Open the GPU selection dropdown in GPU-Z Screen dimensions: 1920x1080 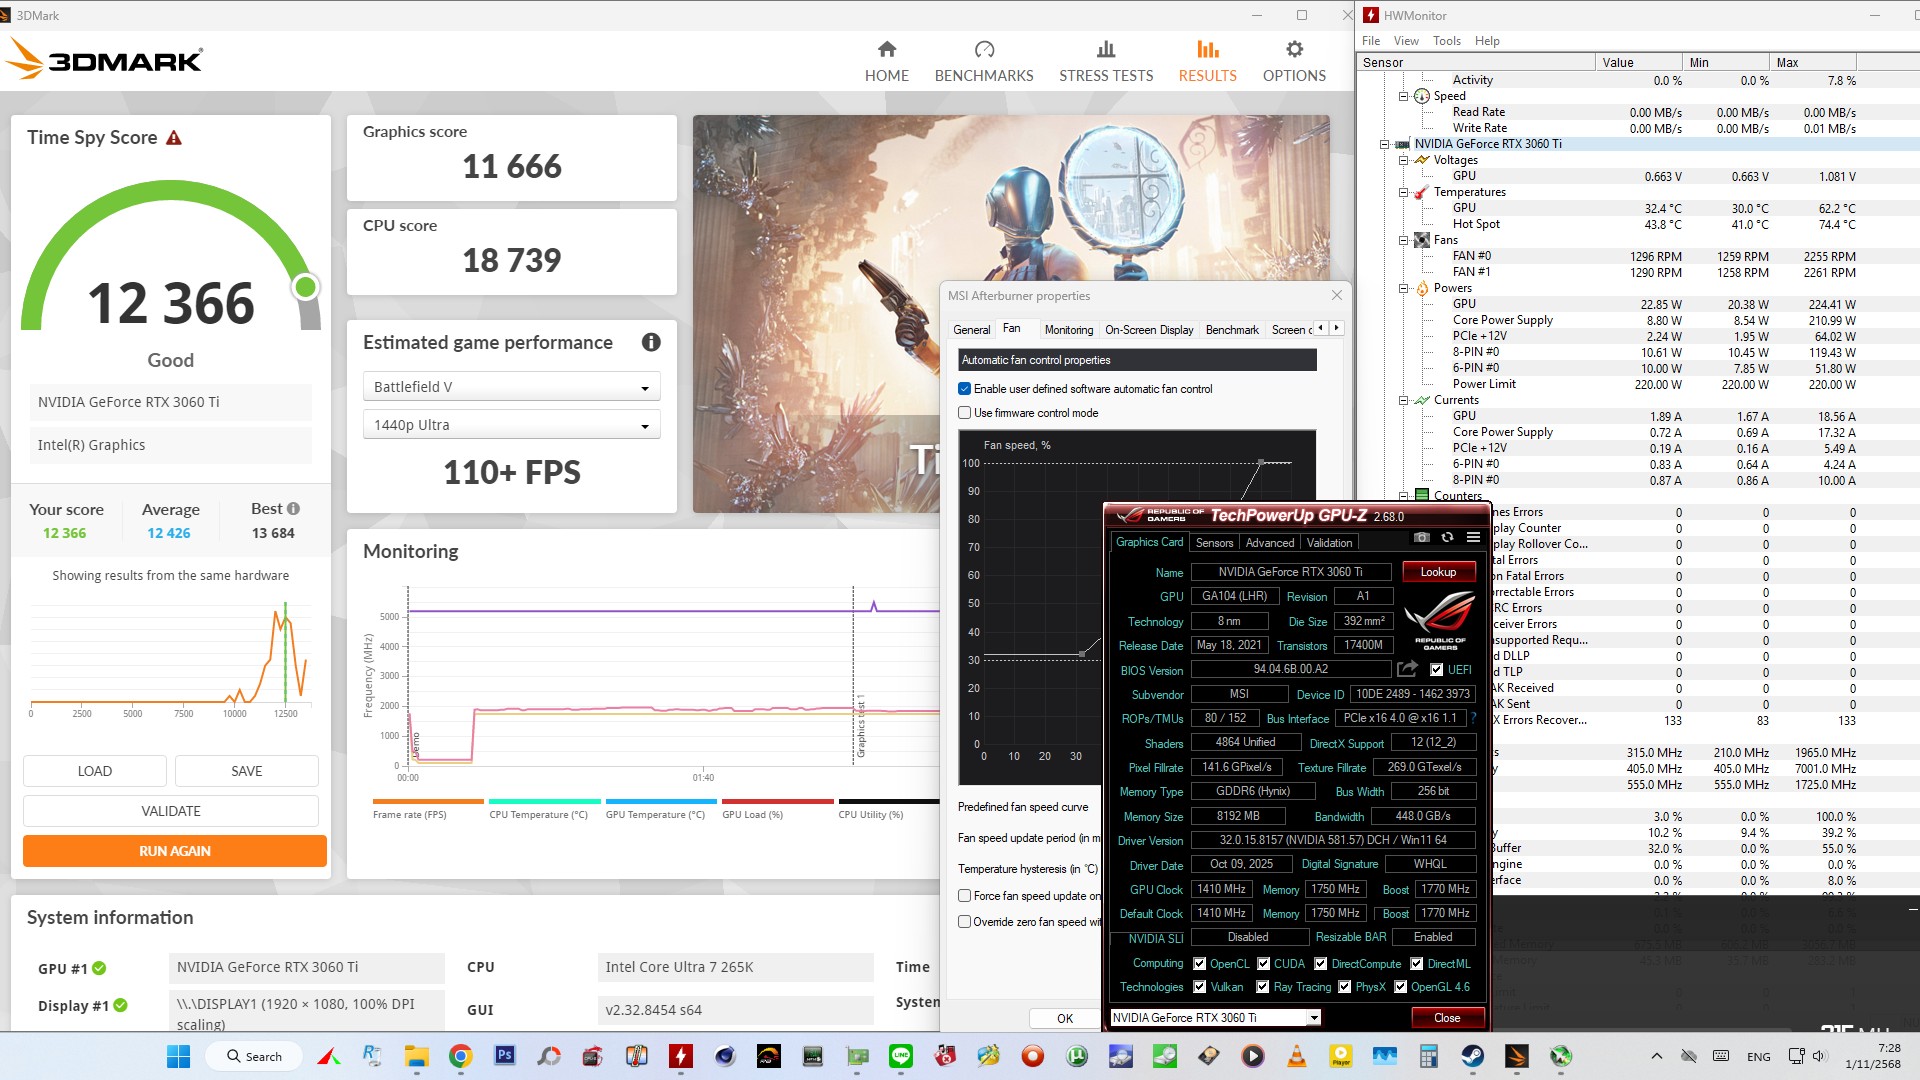1314,1018
